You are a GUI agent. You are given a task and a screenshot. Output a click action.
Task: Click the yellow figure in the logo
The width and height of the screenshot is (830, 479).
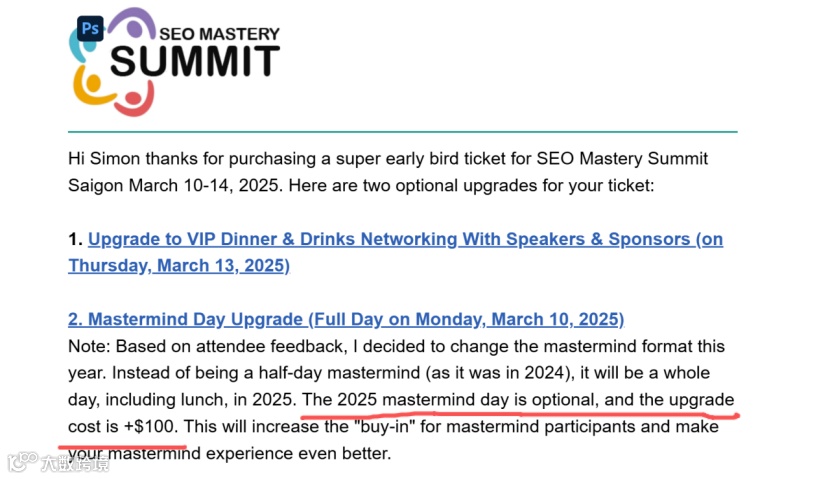(92, 85)
